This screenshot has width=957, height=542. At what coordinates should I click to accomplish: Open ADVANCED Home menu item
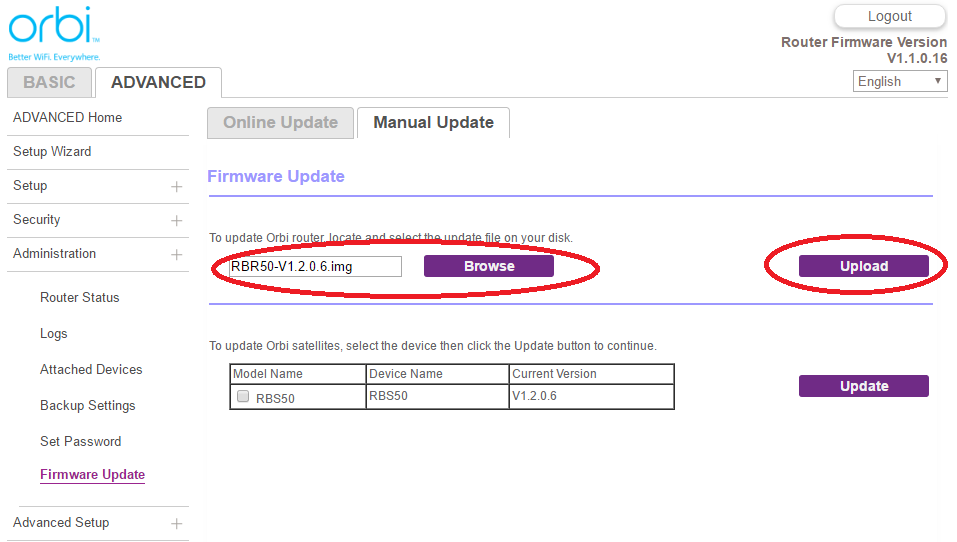click(68, 117)
